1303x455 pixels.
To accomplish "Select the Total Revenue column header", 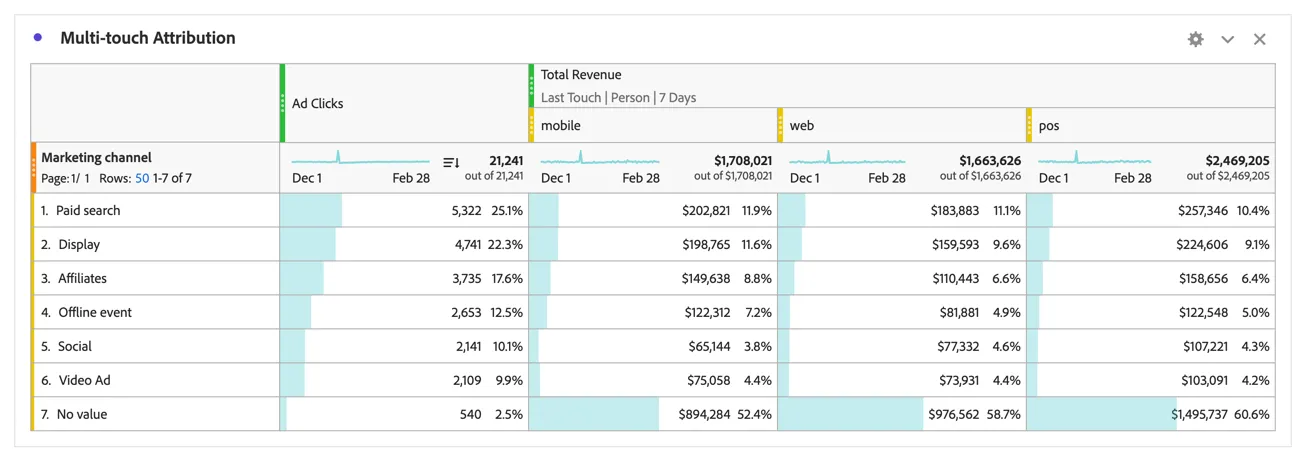I will [581, 75].
